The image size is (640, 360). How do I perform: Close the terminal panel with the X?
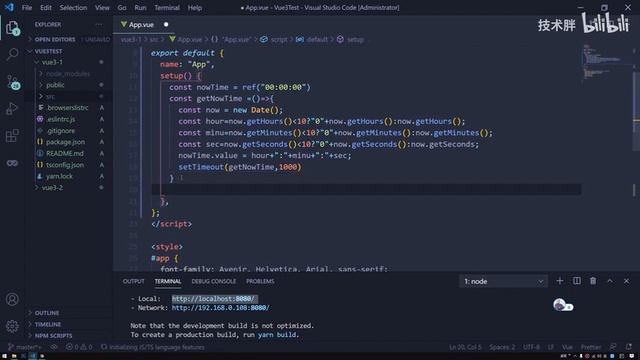pos(627,281)
